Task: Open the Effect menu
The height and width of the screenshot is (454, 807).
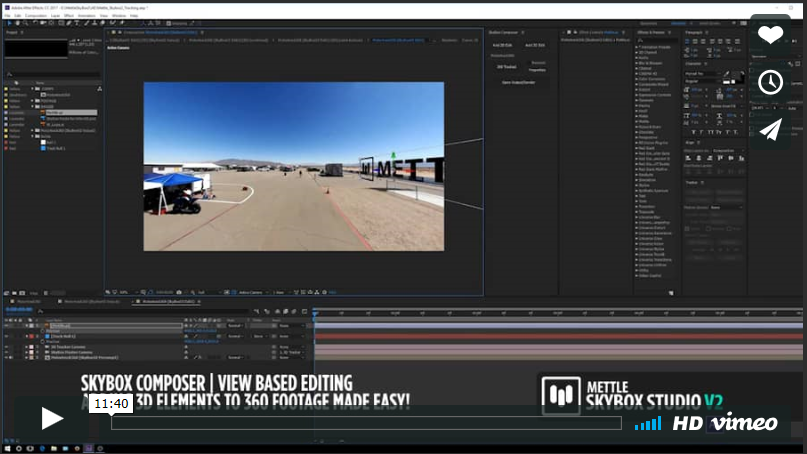Action: click(68, 16)
